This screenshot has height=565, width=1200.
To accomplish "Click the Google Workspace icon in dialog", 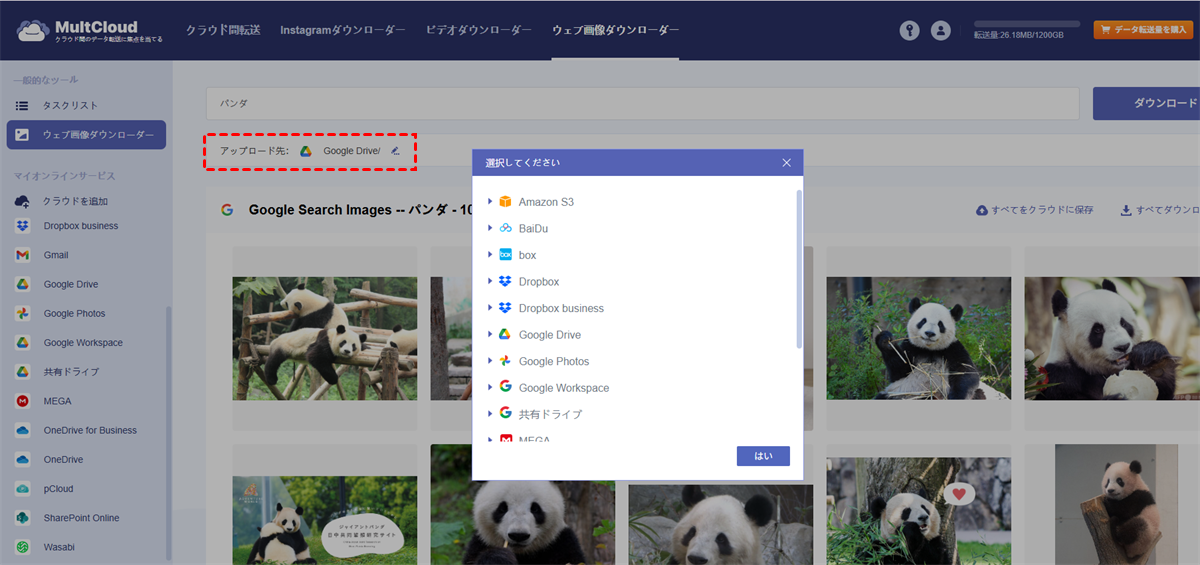I will (506, 387).
